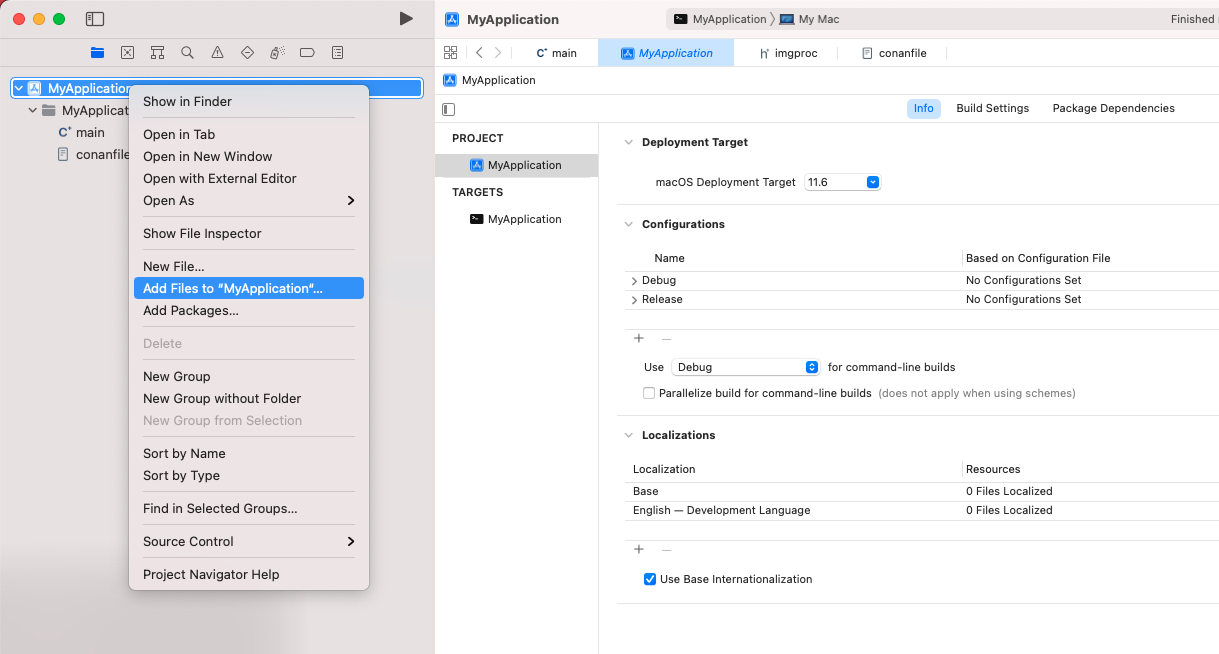1219x654 pixels.
Task: Click the related items grid icon
Action: tap(450, 53)
